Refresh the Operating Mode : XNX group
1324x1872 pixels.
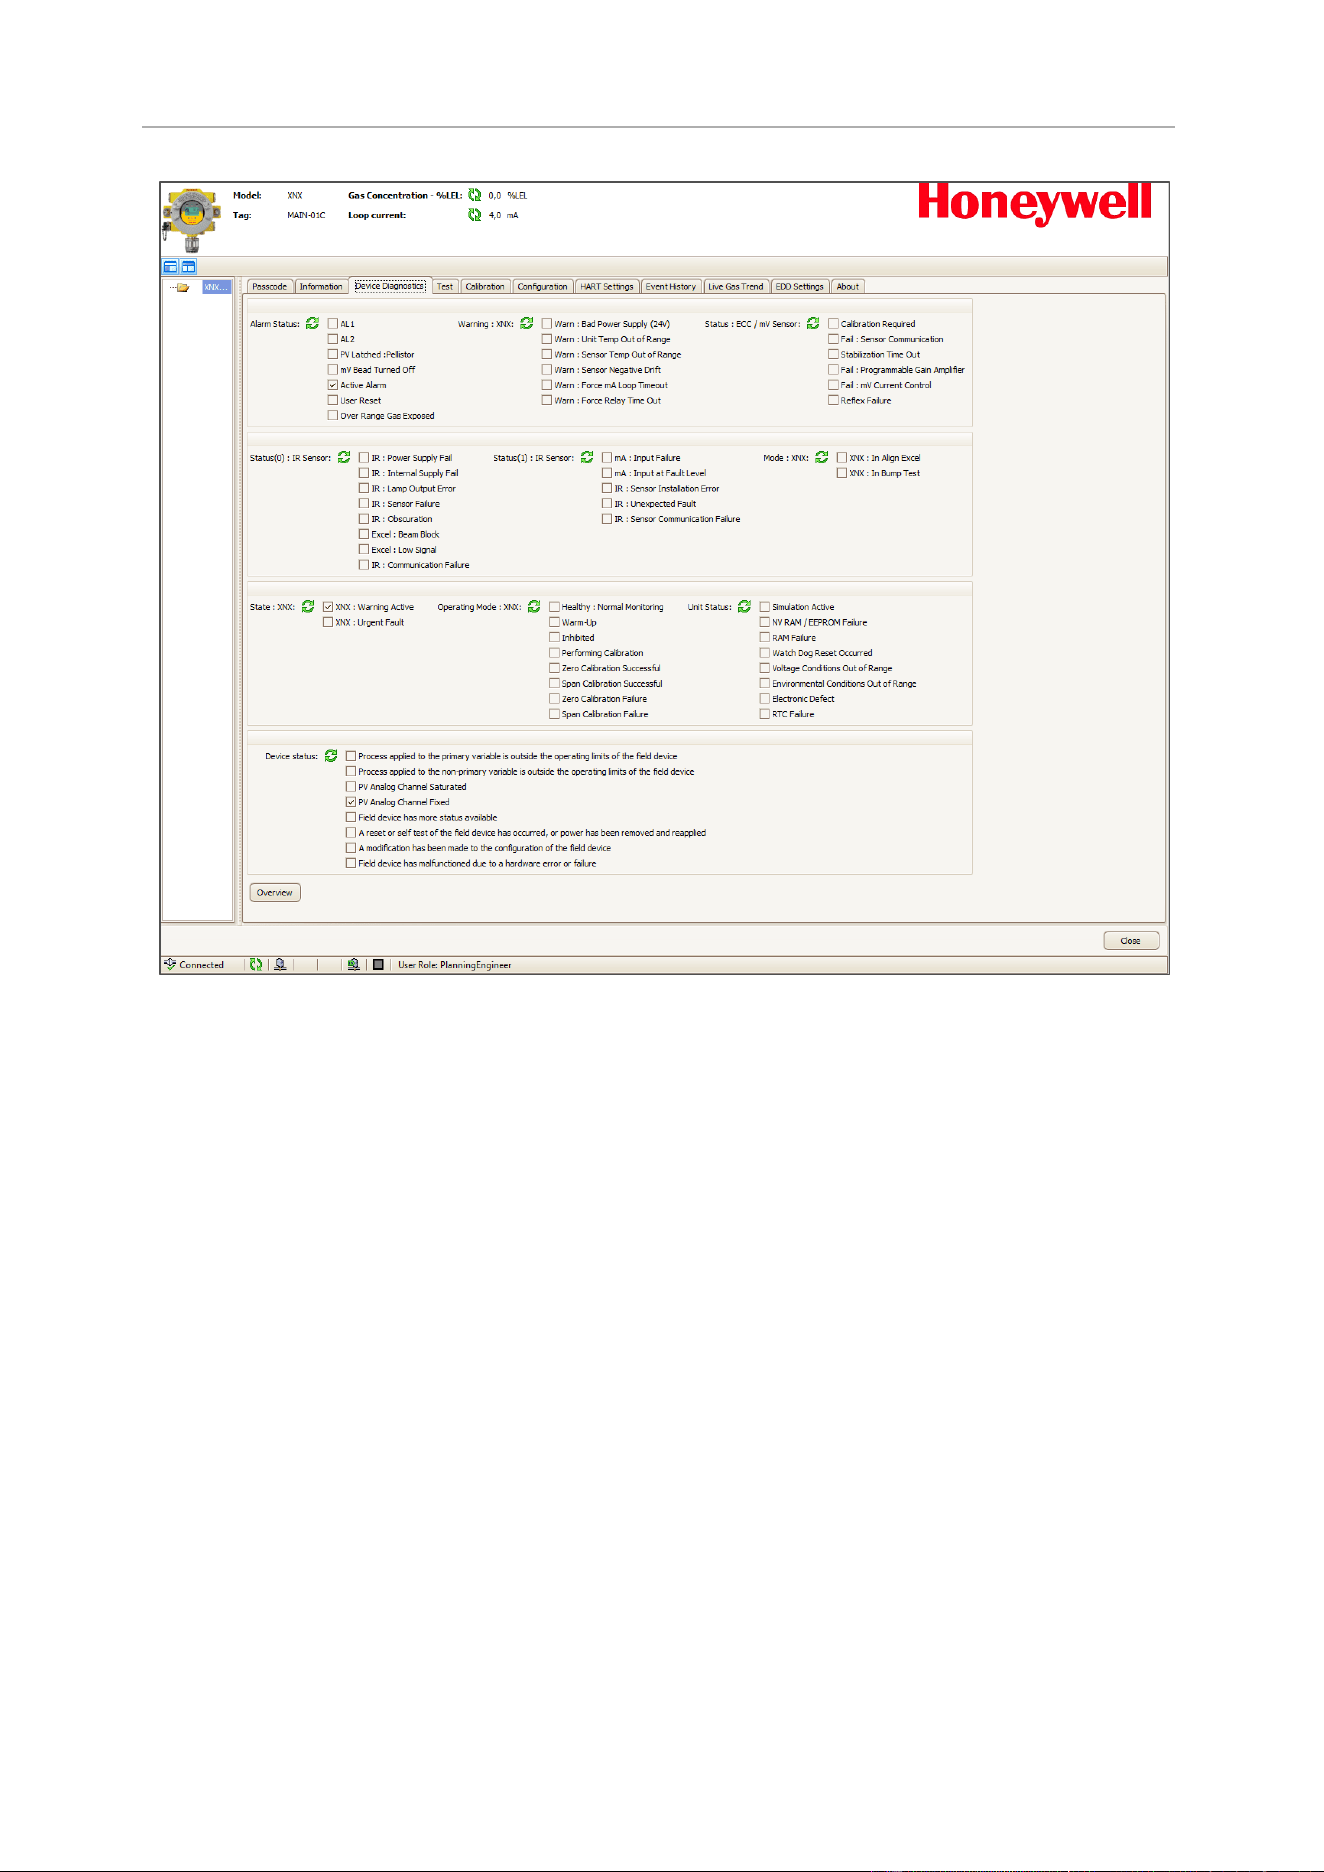pyautogui.click(x=534, y=607)
